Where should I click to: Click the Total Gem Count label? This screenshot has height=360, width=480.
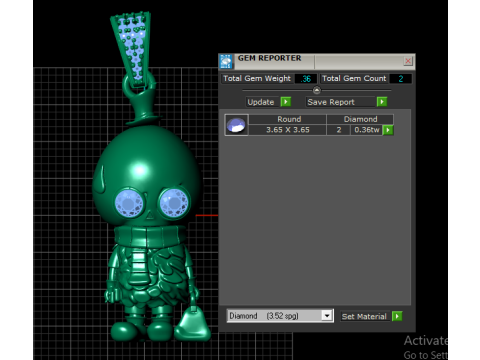coord(354,79)
